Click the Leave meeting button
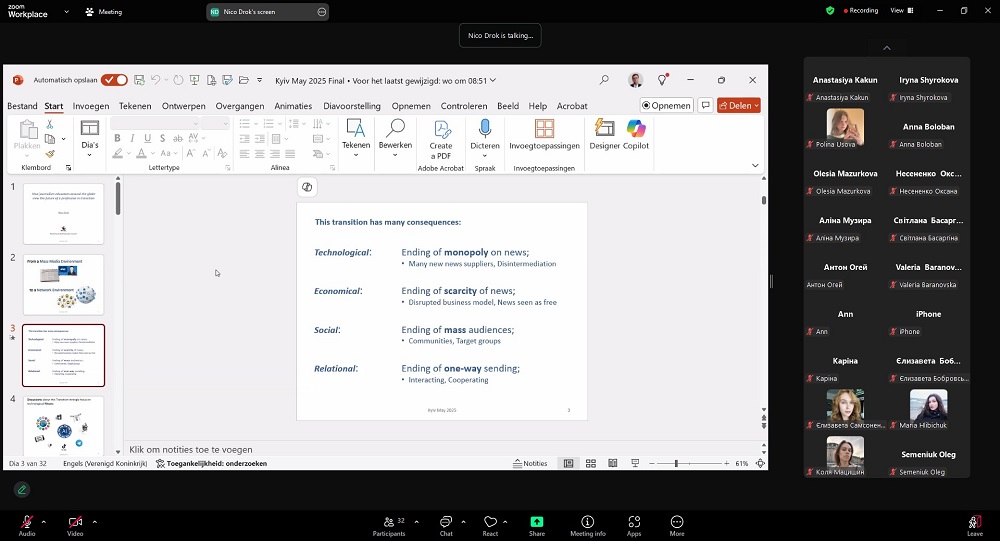The image size is (1000, 541). pos(974,526)
